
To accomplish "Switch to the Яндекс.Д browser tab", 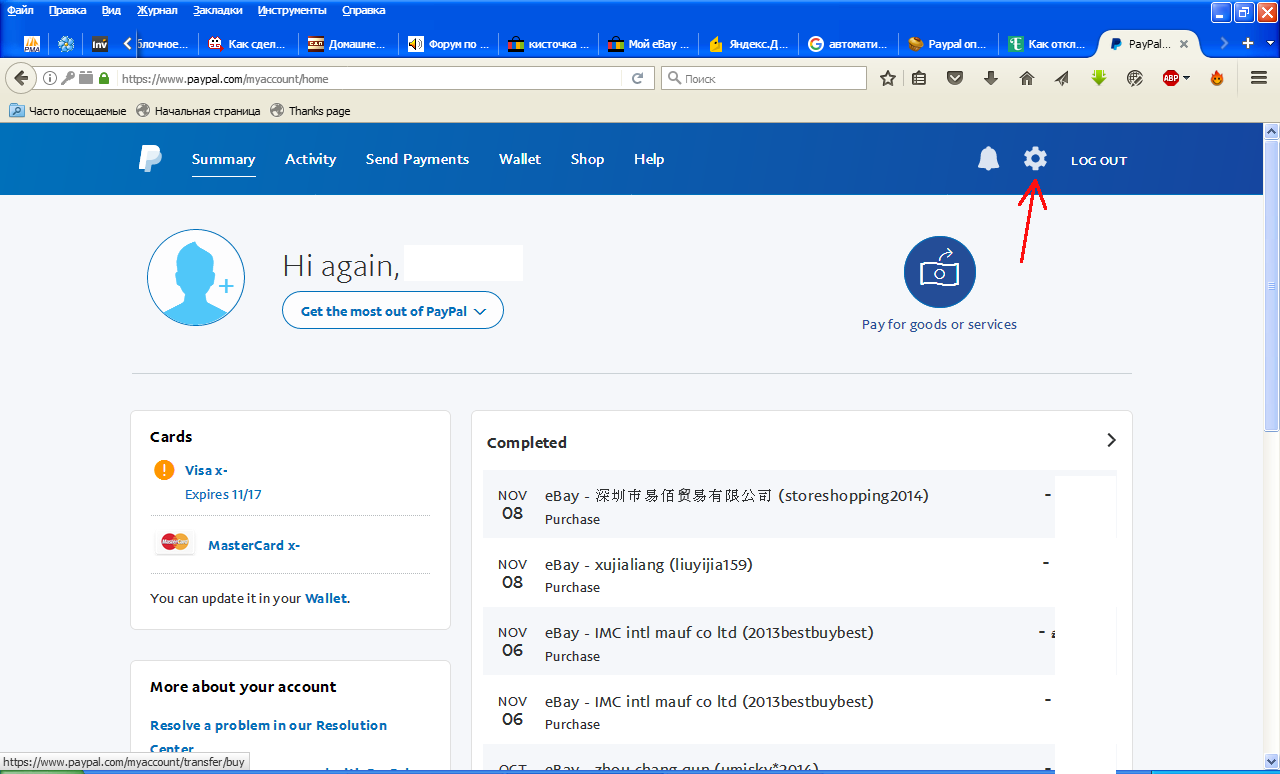I will 747,44.
